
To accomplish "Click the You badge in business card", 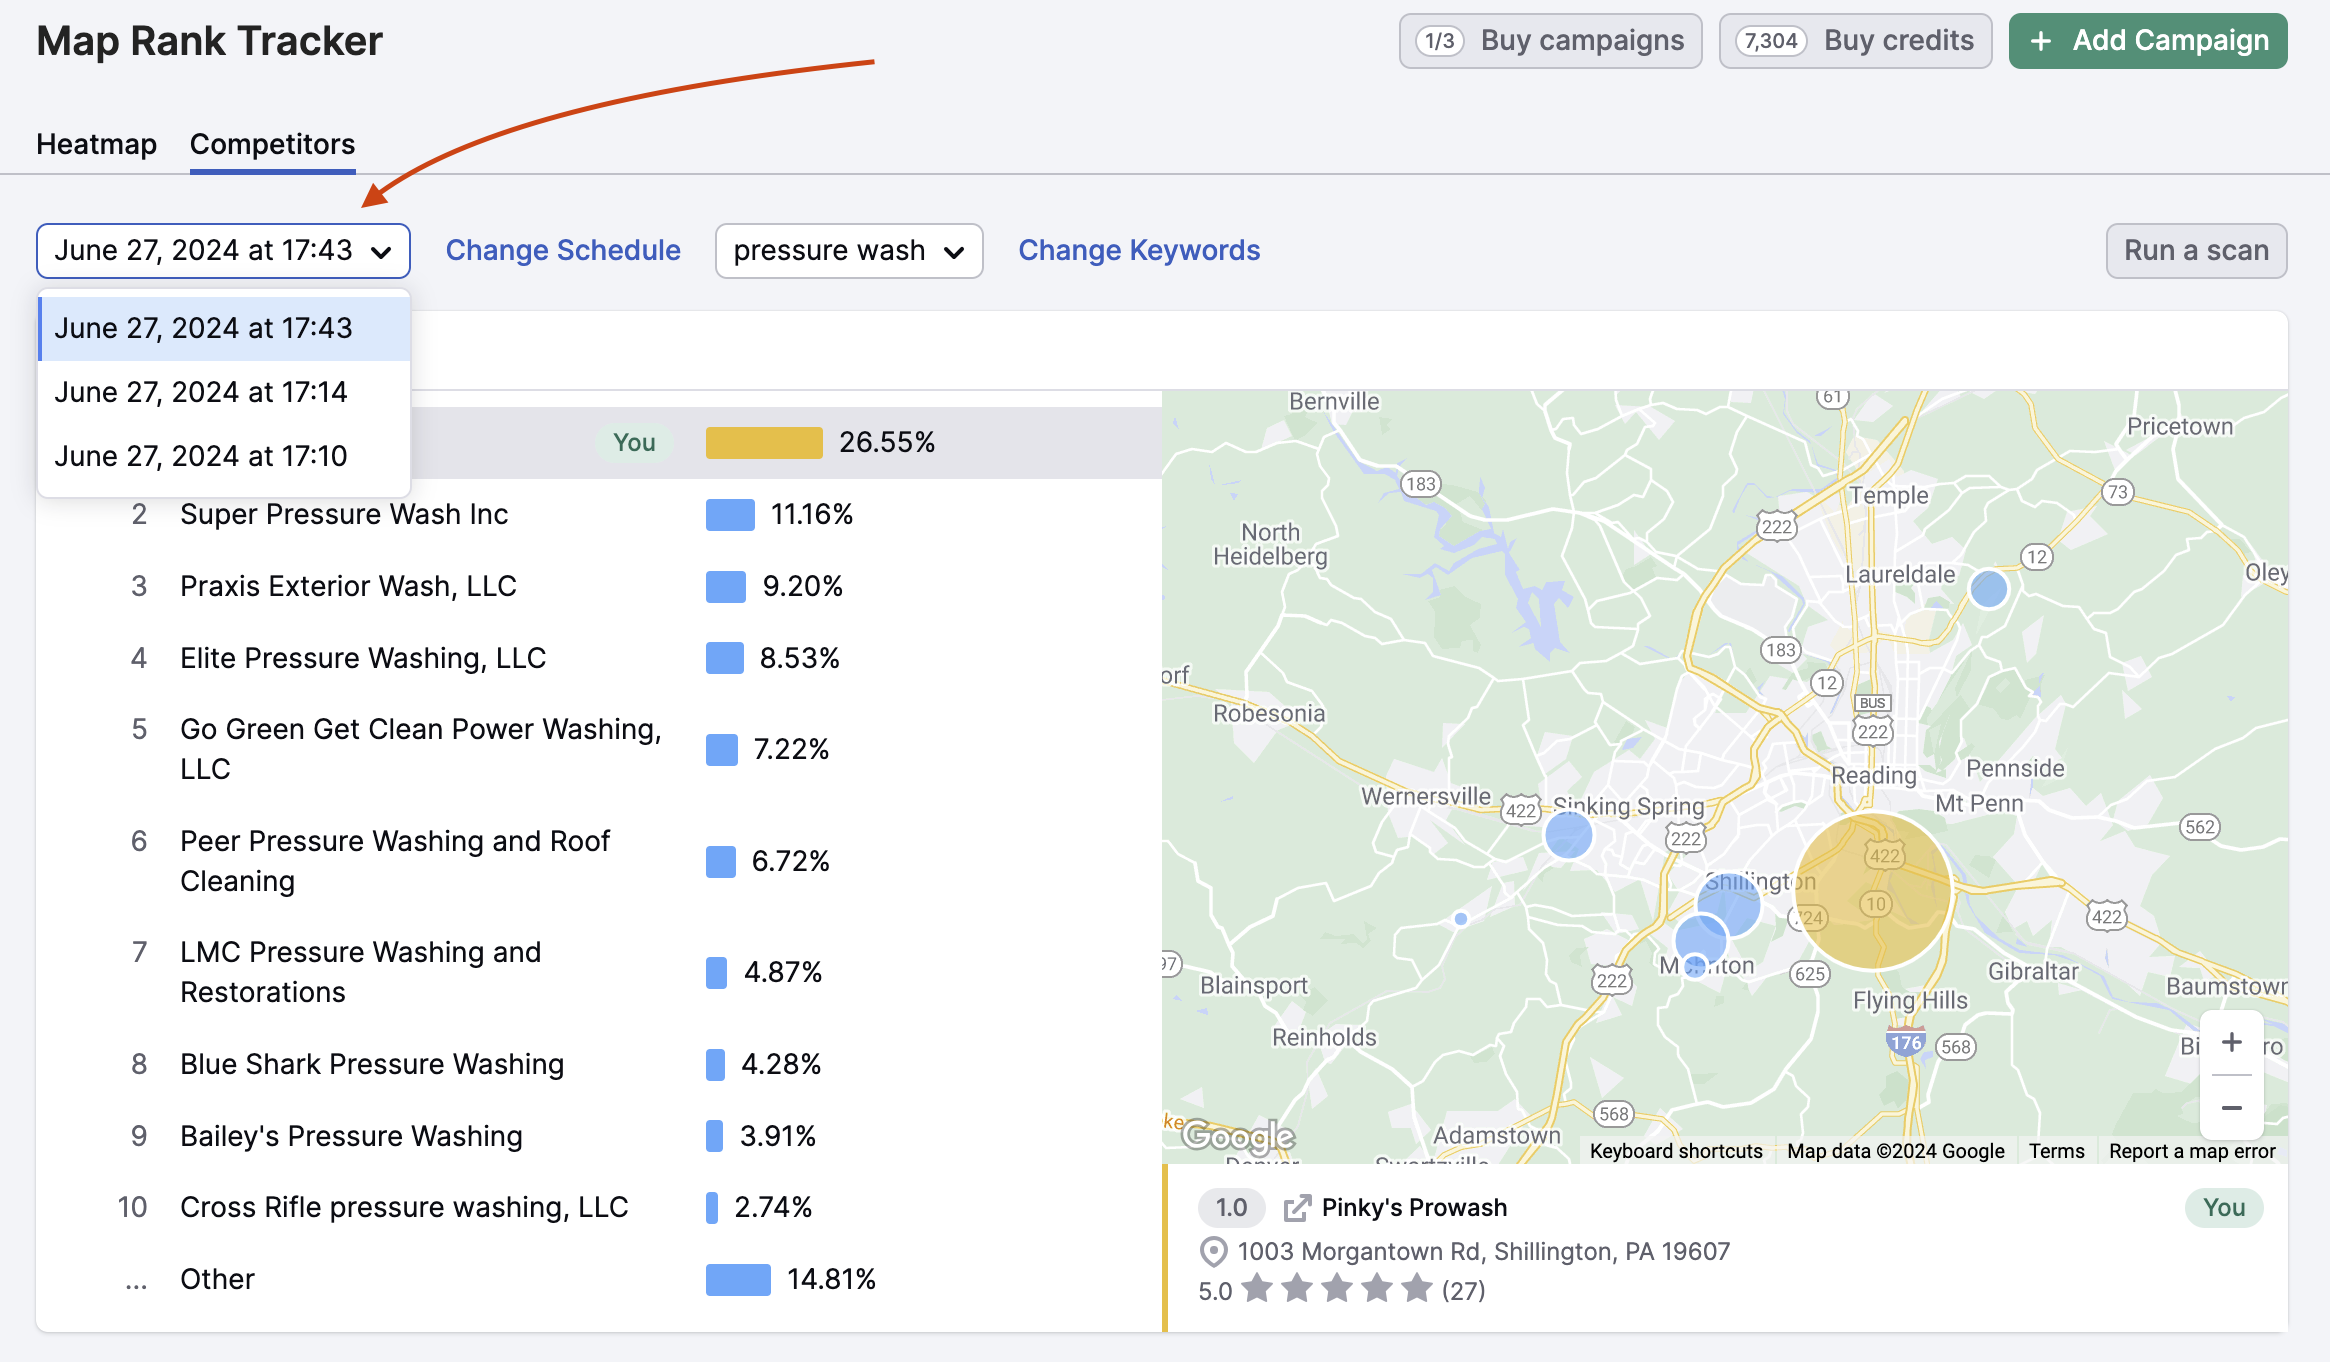I will click(x=2224, y=1208).
